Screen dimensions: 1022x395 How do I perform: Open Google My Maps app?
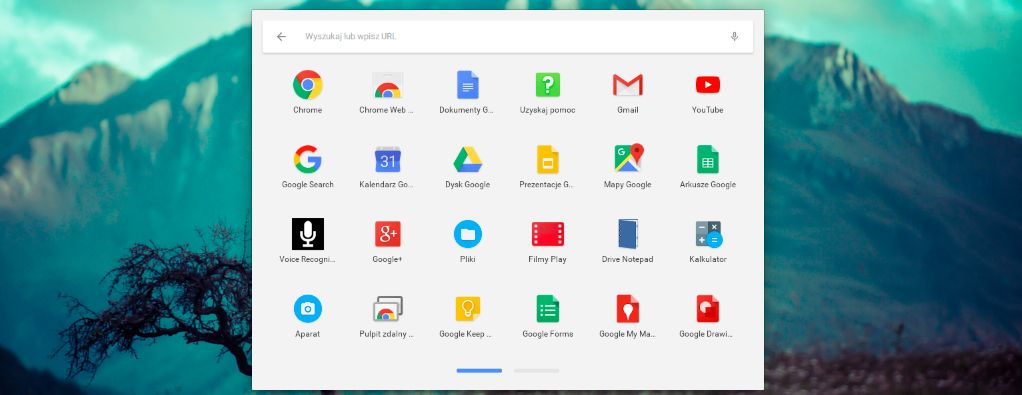[628, 309]
